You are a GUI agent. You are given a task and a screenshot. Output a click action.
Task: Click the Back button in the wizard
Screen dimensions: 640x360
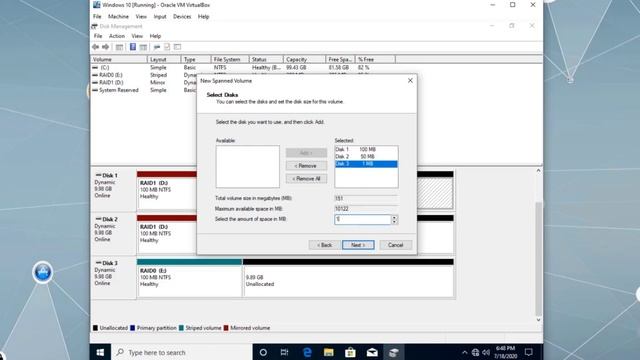click(324, 245)
